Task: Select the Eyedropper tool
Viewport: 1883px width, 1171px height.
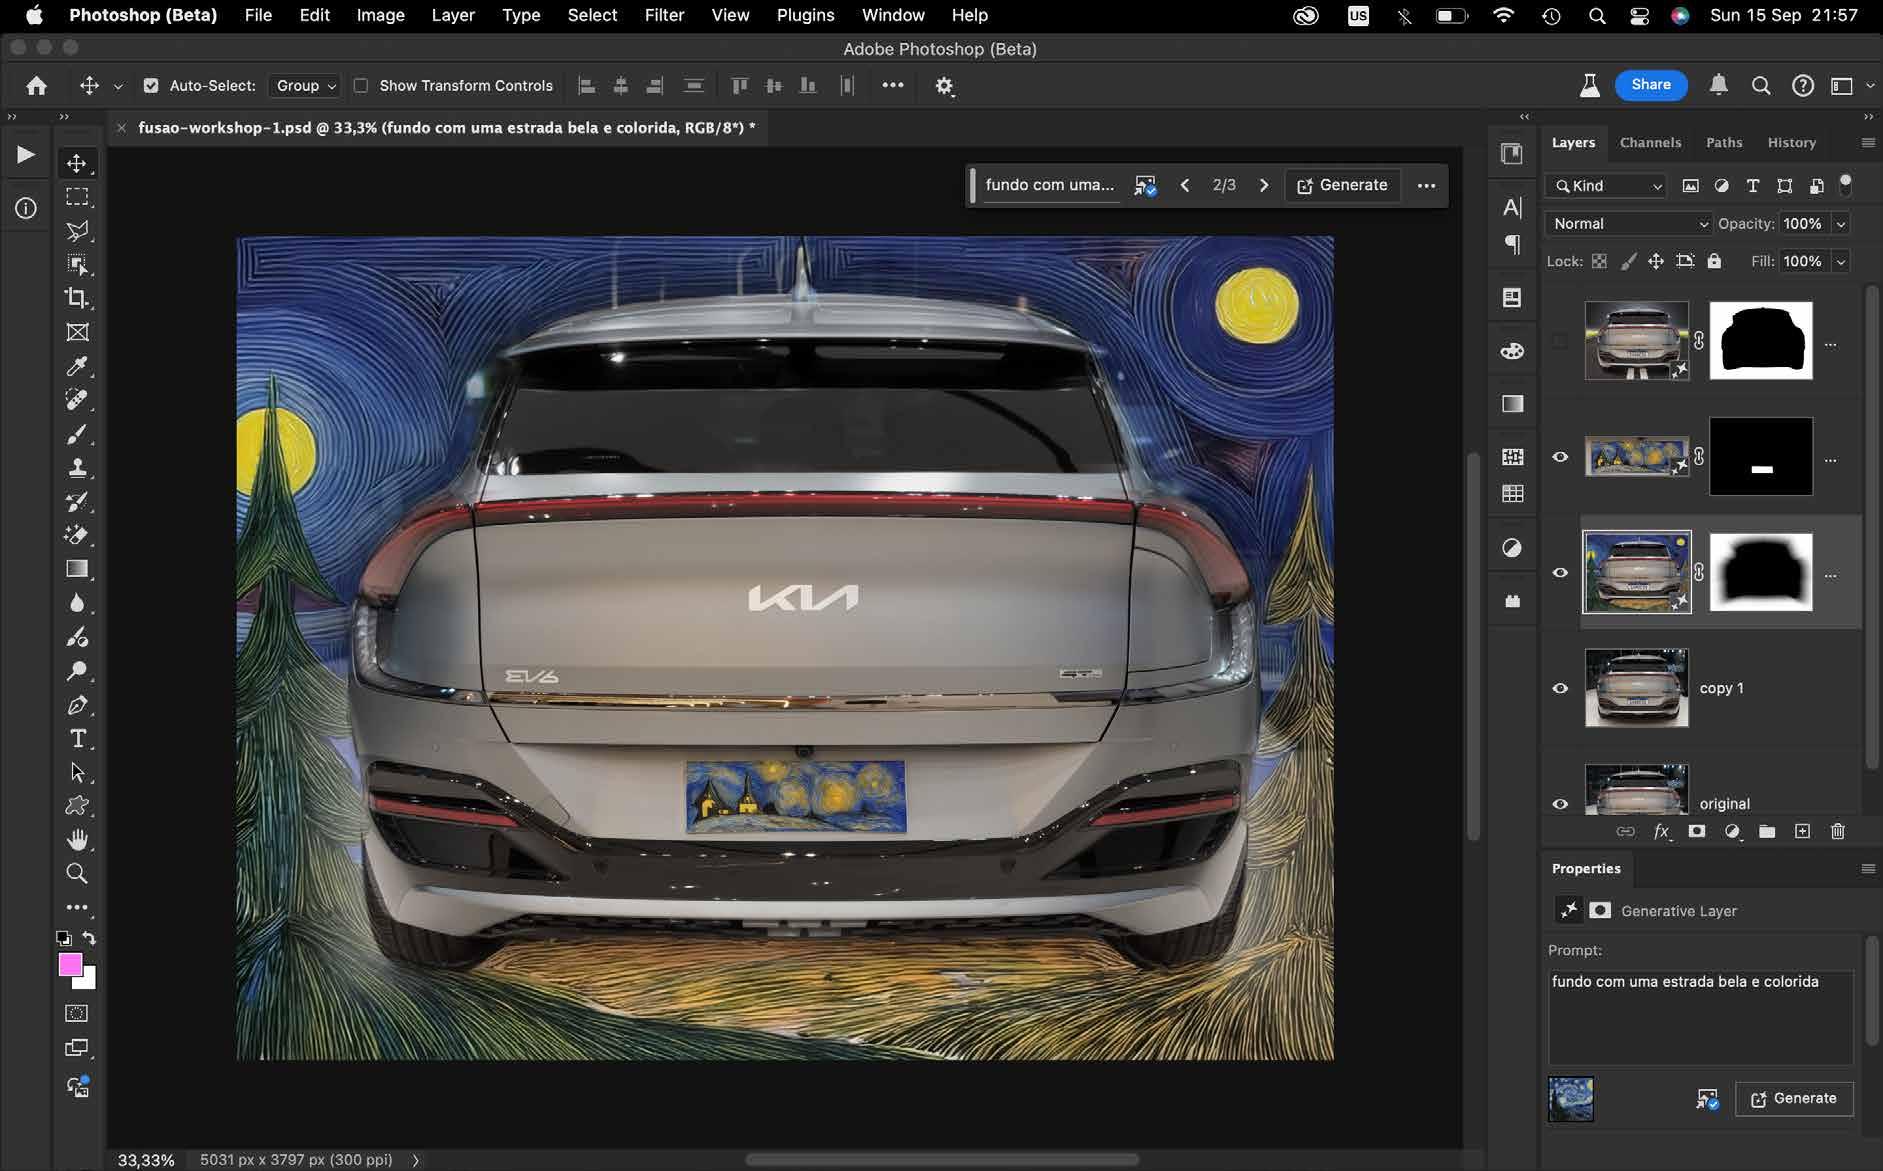Action: [77, 366]
